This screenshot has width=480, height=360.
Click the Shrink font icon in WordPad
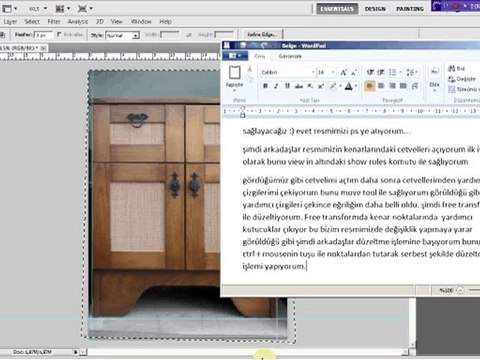coord(354,72)
